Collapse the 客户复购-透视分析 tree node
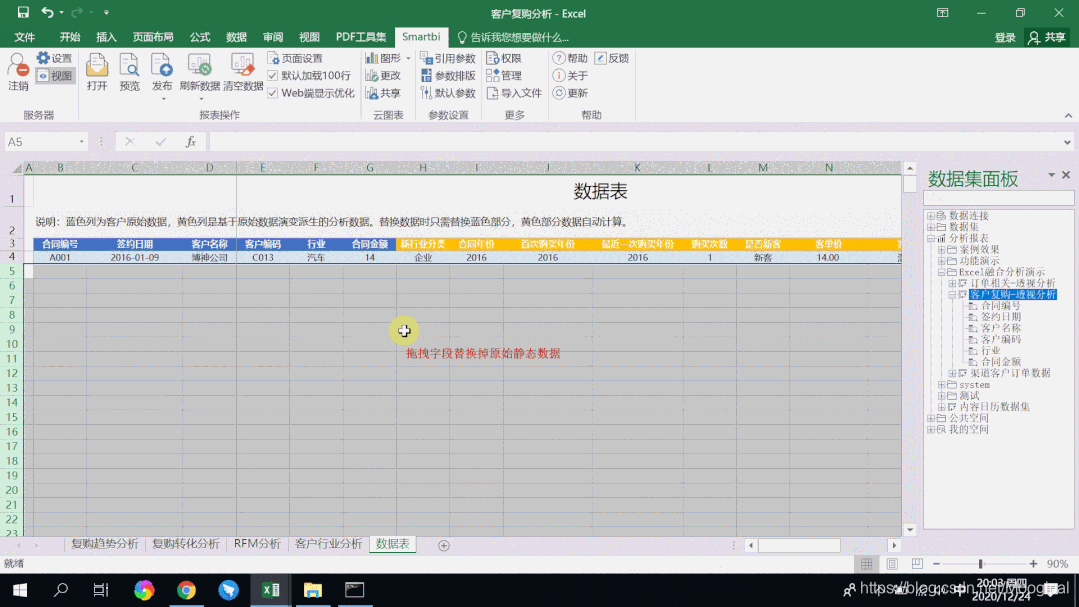 (x=953, y=294)
